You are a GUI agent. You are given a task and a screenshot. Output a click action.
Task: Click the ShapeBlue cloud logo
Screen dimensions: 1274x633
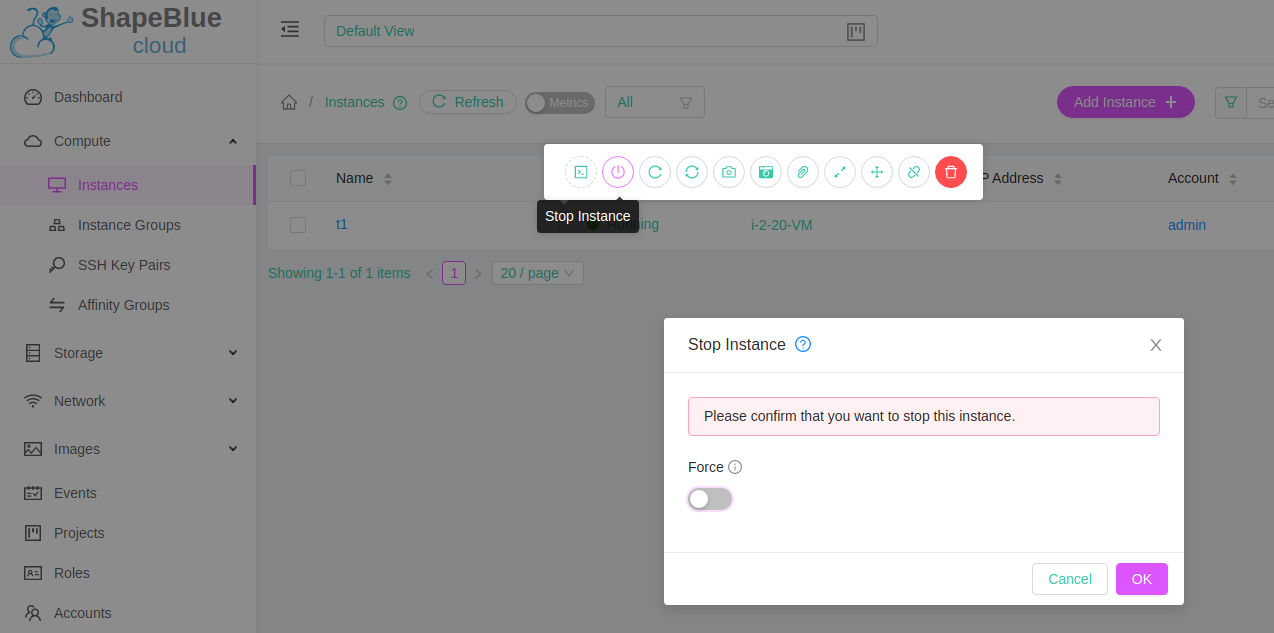(x=116, y=31)
